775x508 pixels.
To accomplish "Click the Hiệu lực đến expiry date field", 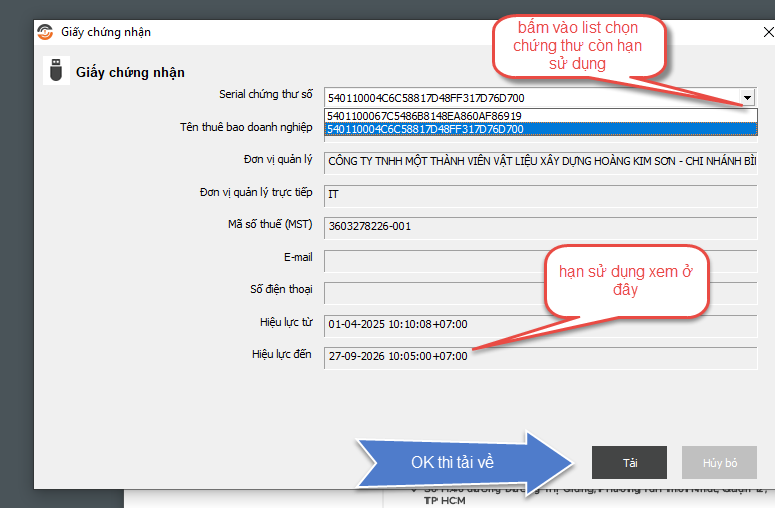I will (540, 357).
